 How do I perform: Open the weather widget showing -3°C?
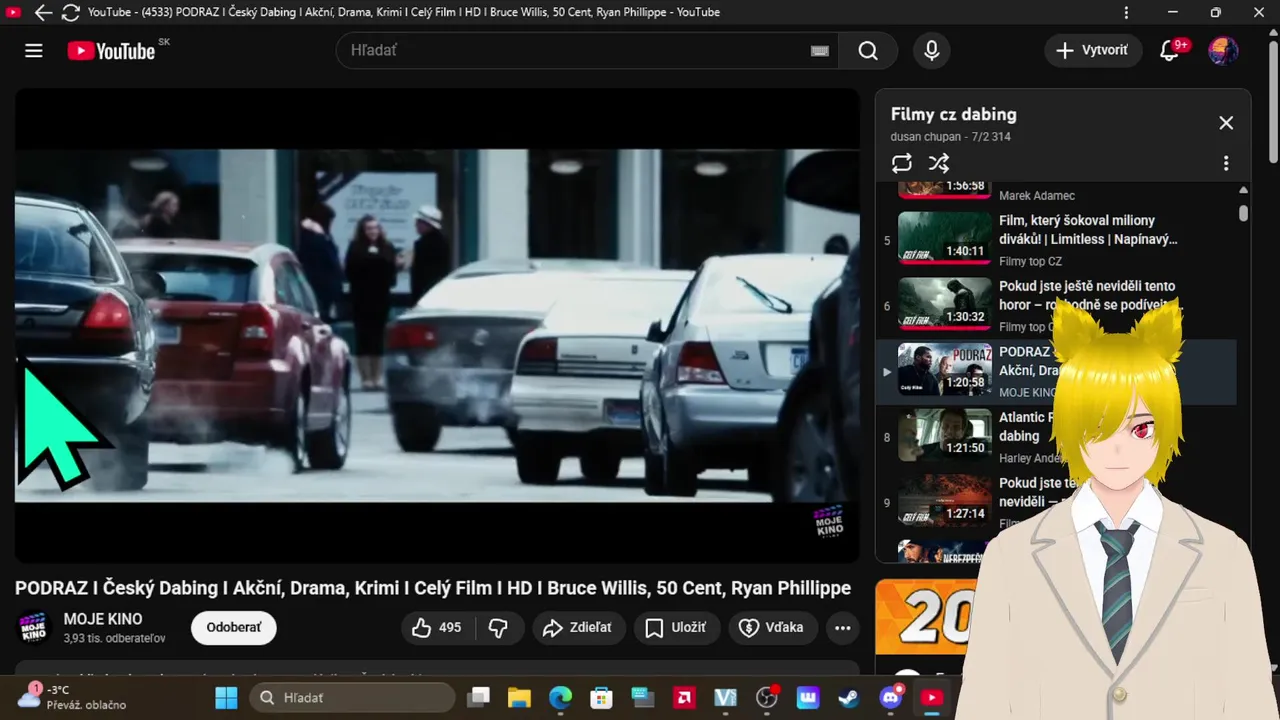click(x=72, y=697)
